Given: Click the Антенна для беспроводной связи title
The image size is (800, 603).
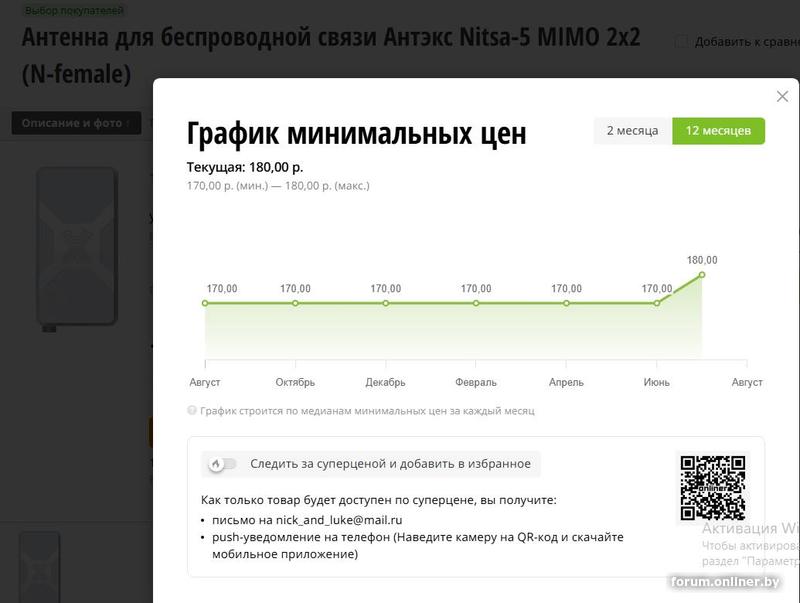Looking at the screenshot, I should pos(331,55).
